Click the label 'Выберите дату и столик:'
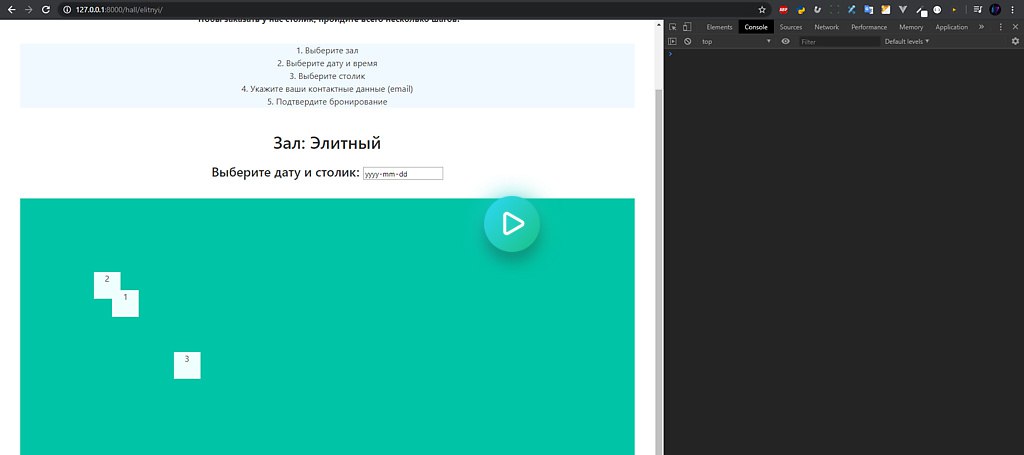This screenshot has height=455, width=1024. point(285,173)
